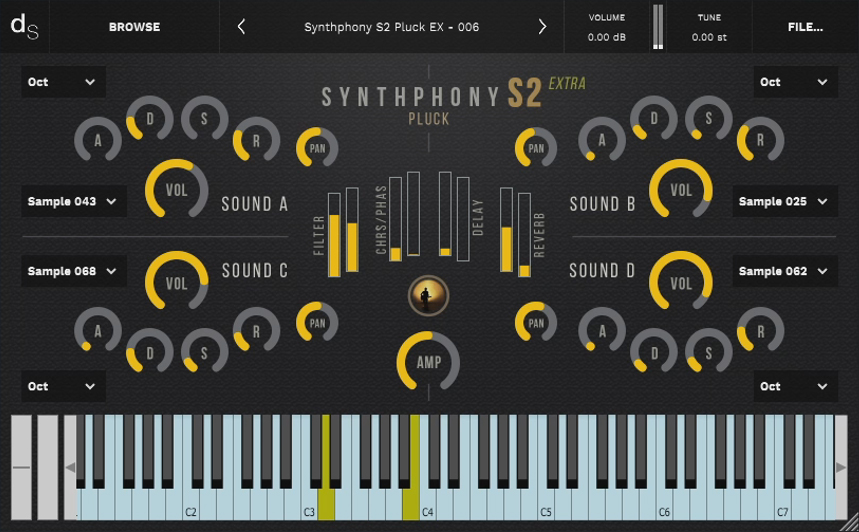Open the BROWSE preset panel
Viewport: 859px width, 532px height.
(134, 27)
